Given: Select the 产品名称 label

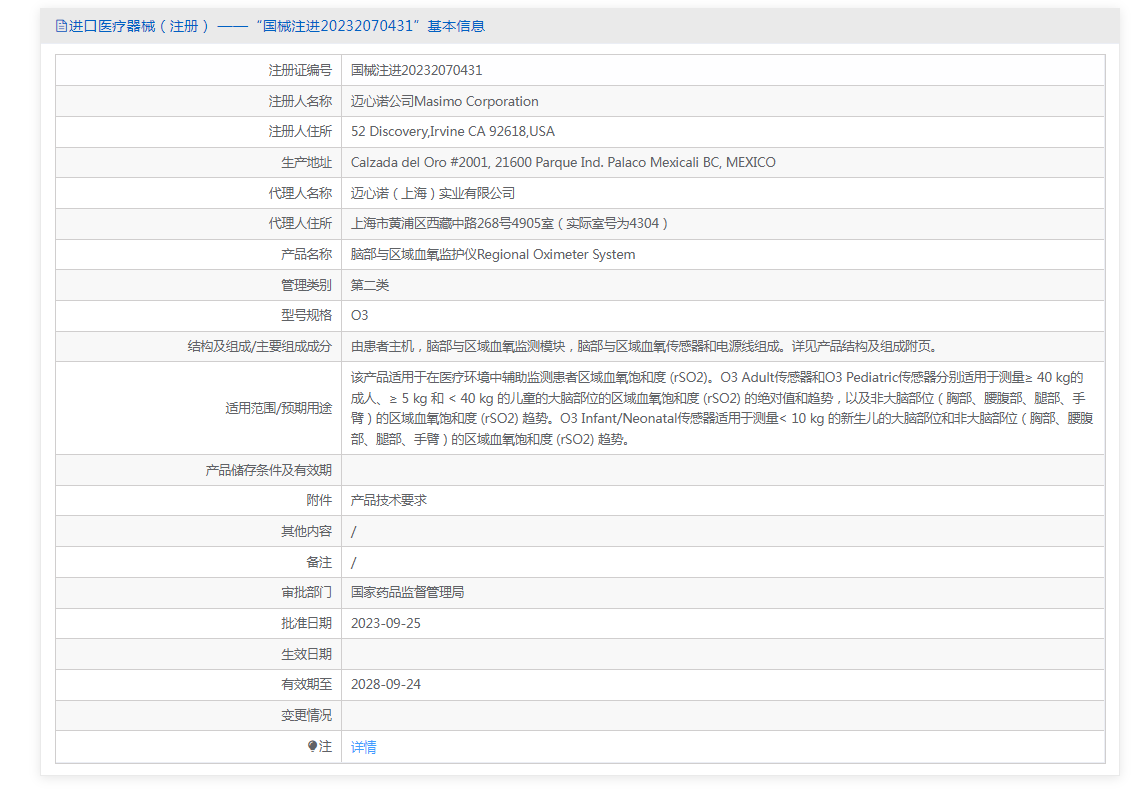Looking at the screenshot, I should coord(306,254).
